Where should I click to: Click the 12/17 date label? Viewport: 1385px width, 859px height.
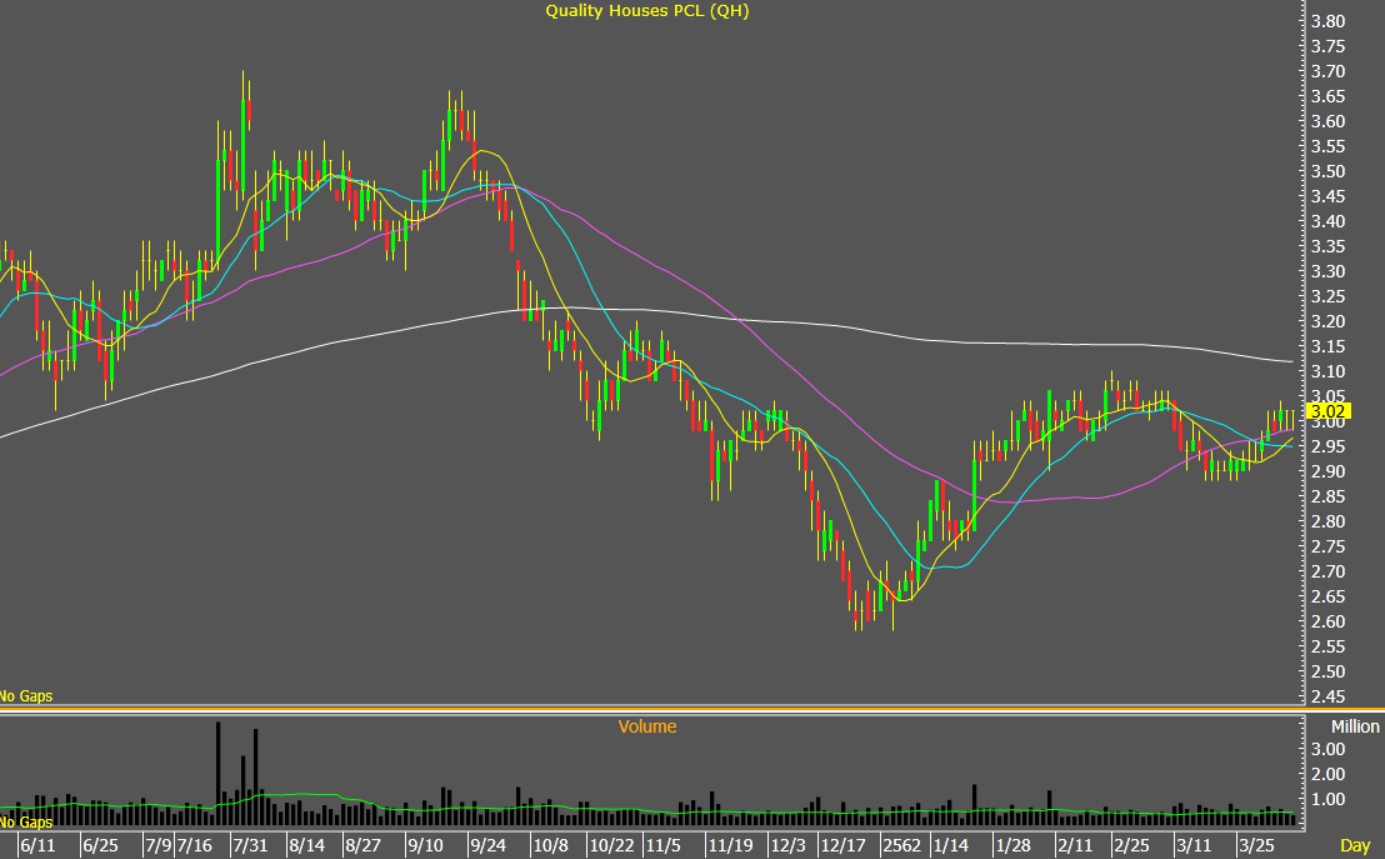844,846
